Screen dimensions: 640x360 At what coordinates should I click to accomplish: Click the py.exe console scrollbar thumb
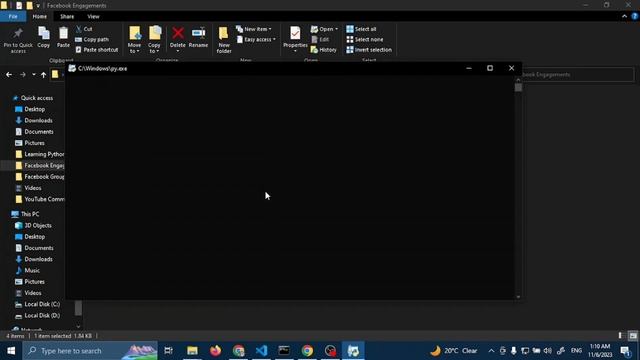pos(518,87)
